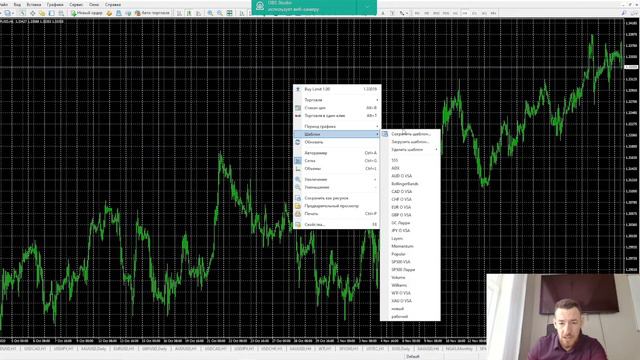This screenshot has width=640, height=360.
Task: Open the Справка menu
Action: (113, 4)
